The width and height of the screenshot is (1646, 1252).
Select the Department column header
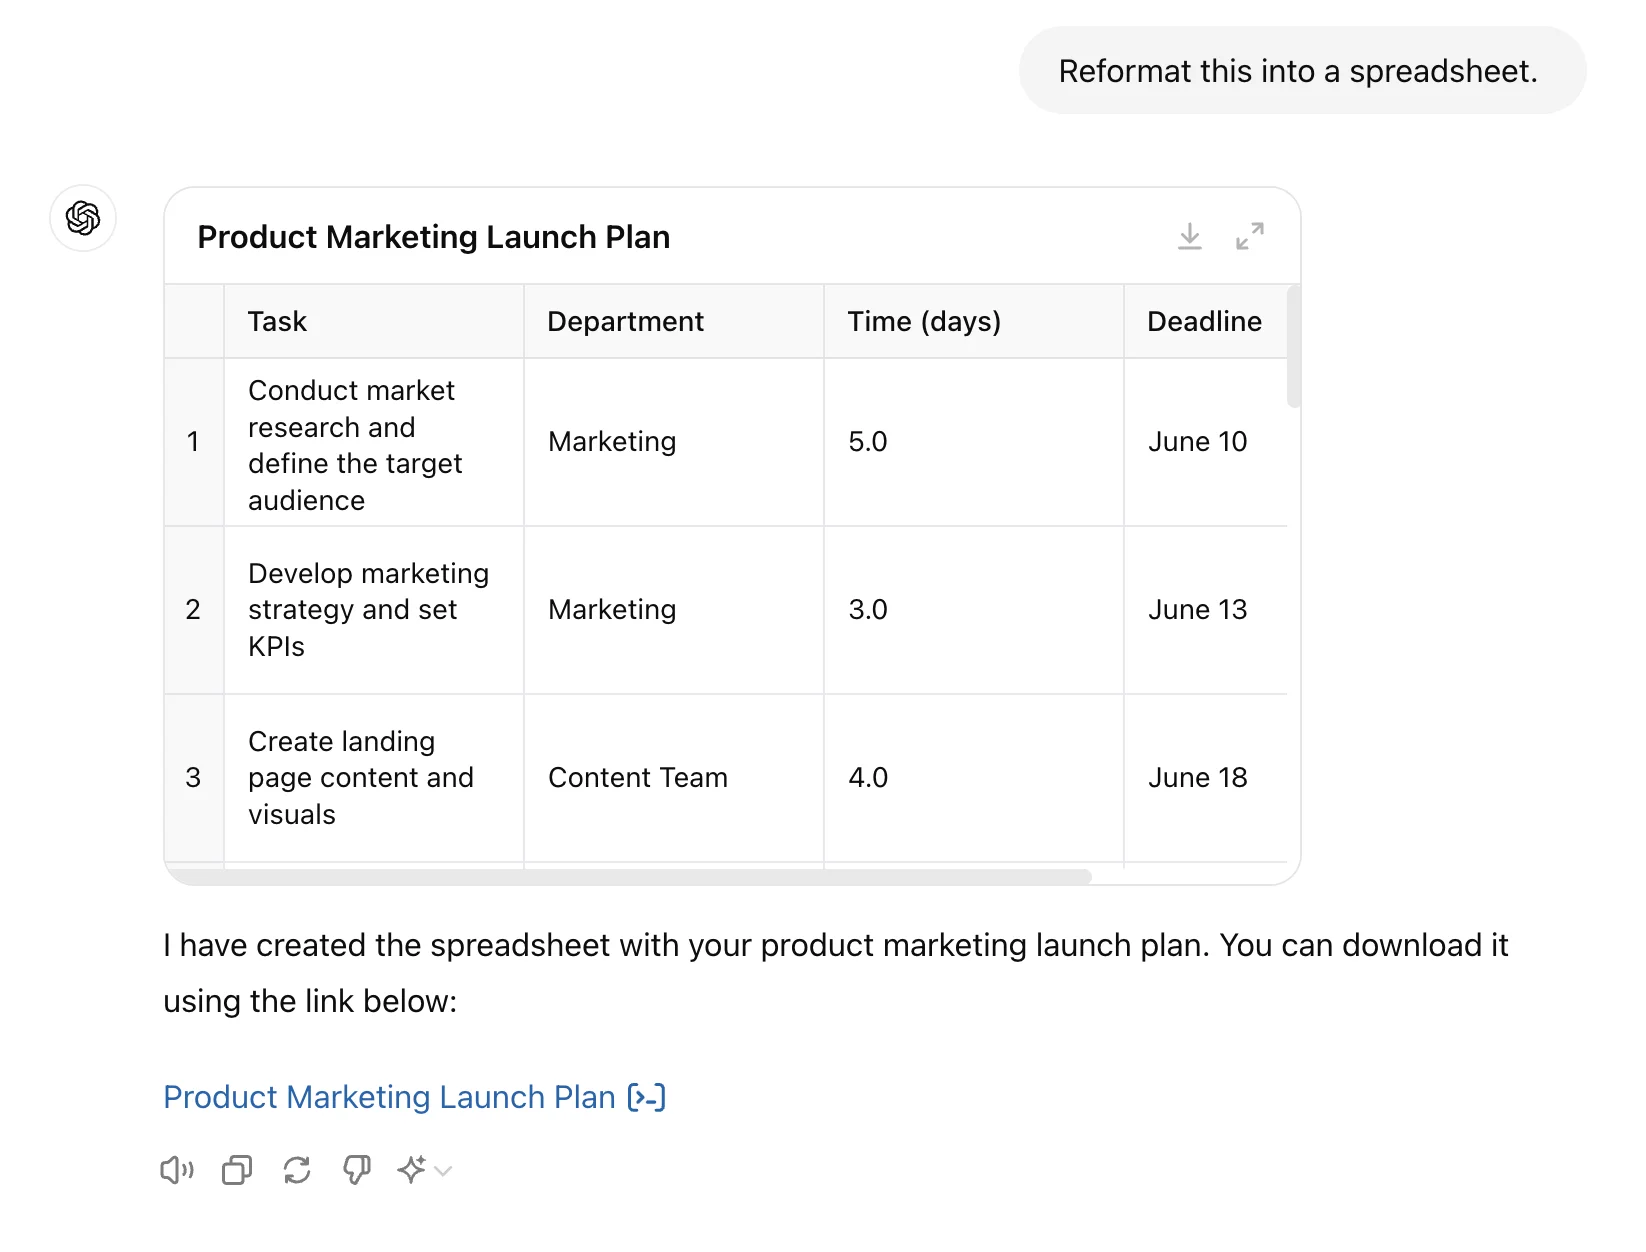[625, 321]
